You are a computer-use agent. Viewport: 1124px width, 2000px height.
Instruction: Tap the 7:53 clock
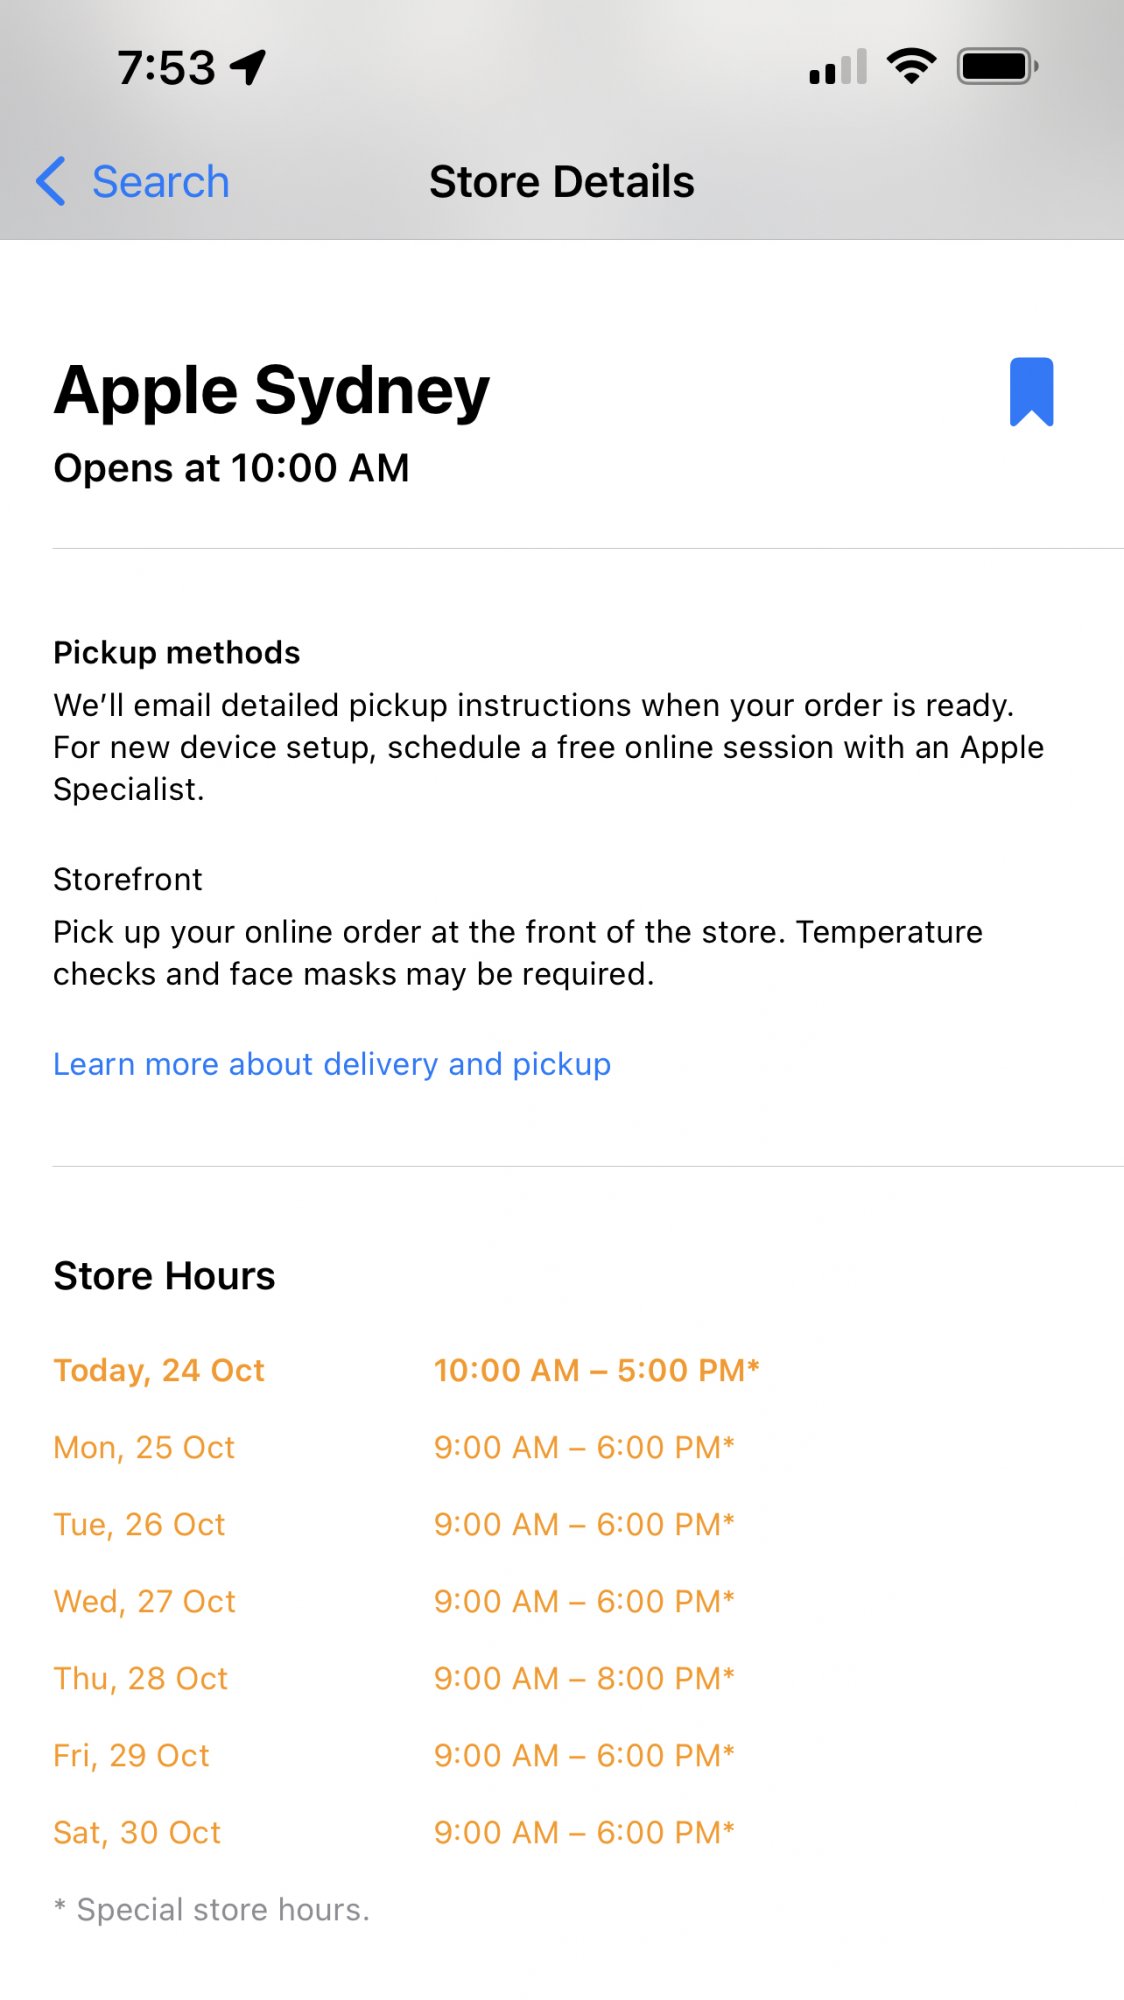166,68
